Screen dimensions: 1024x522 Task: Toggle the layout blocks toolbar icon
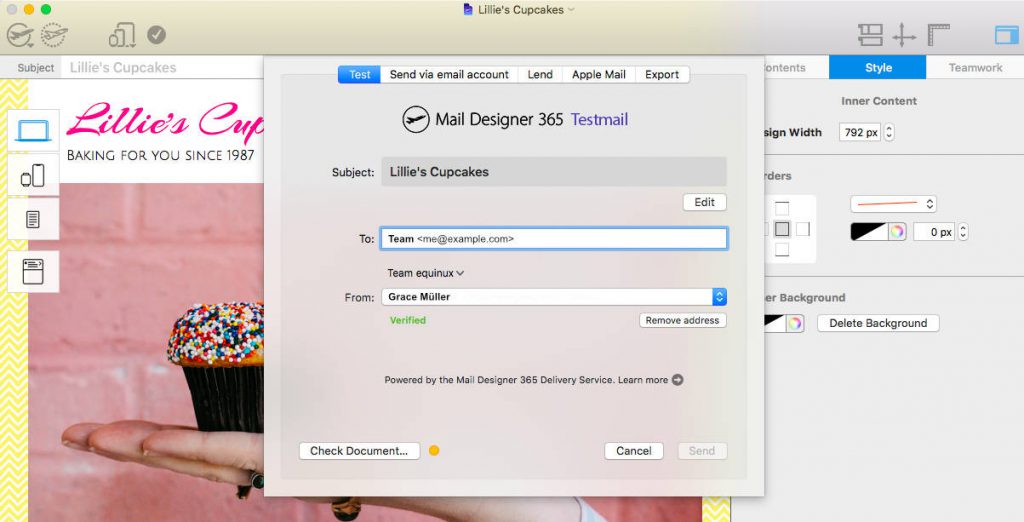pos(870,35)
